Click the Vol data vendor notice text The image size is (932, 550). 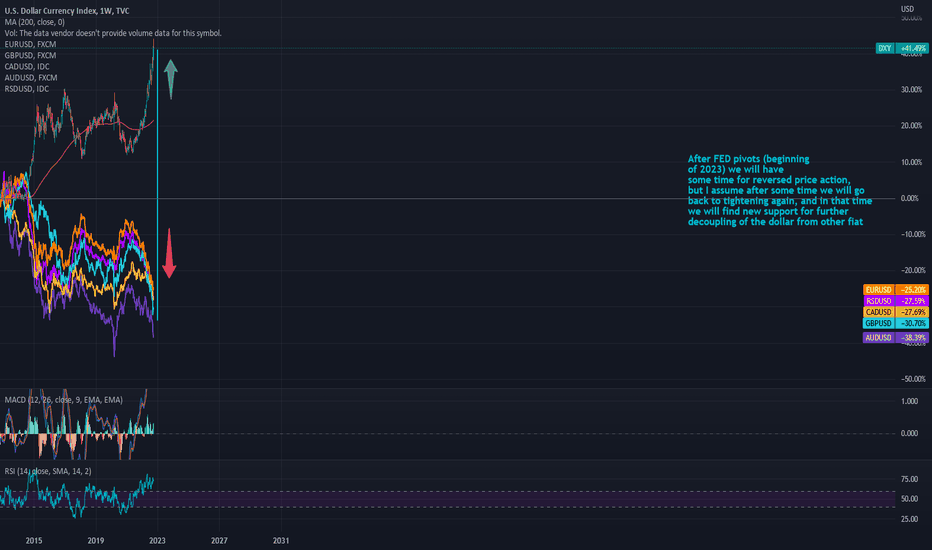pos(113,33)
